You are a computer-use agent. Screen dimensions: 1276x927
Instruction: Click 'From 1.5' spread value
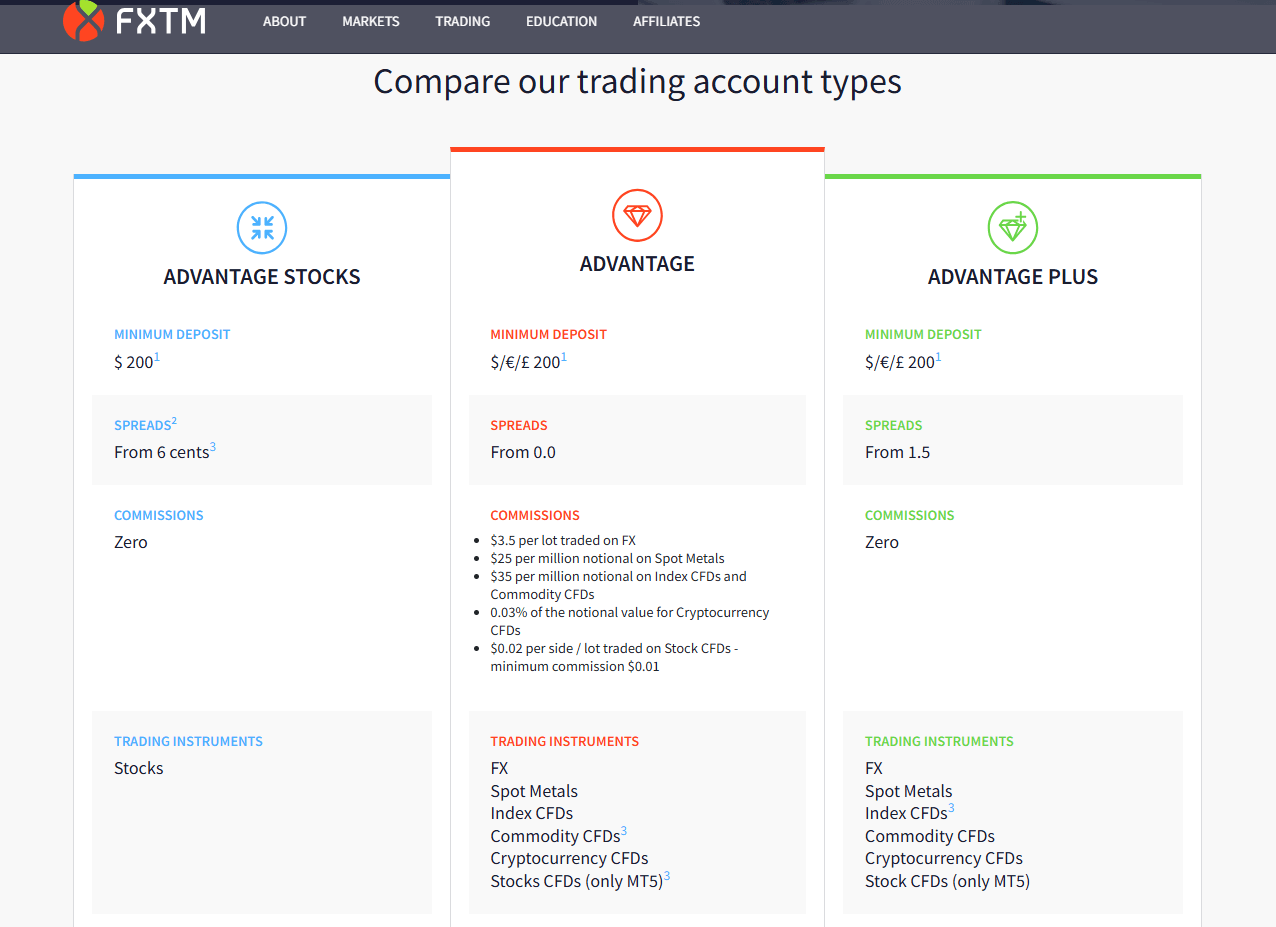898,453
